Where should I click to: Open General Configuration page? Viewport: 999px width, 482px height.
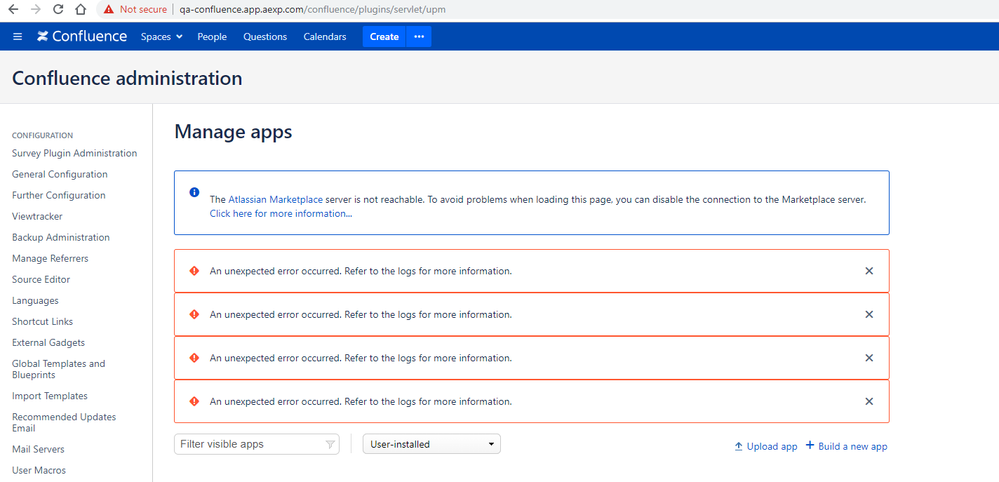(x=60, y=174)
